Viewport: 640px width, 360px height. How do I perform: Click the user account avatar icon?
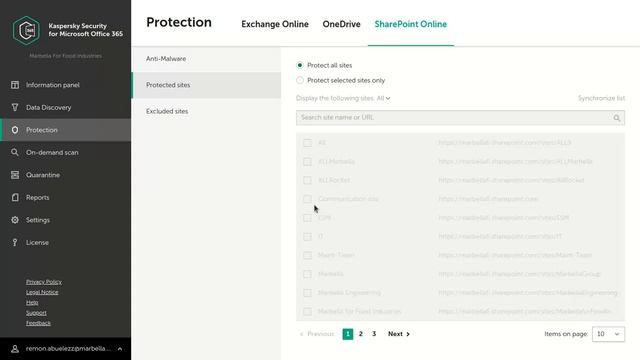click(15, 349)
